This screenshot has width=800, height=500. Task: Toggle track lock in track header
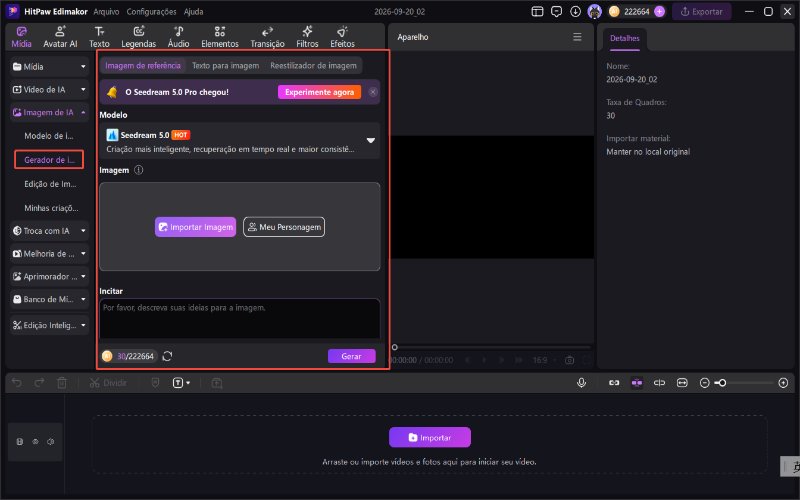[20, 442]
